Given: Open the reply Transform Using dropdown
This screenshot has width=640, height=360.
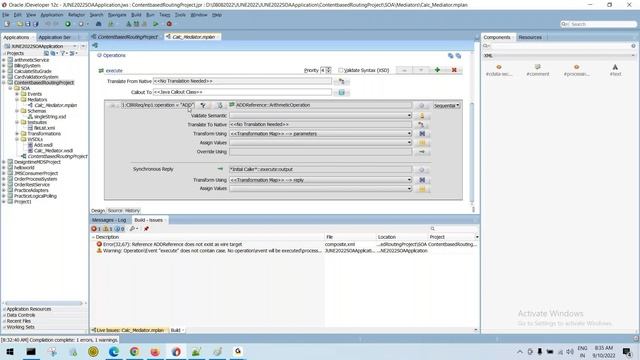Looking at the screenshot, I should tap(409, 180).
